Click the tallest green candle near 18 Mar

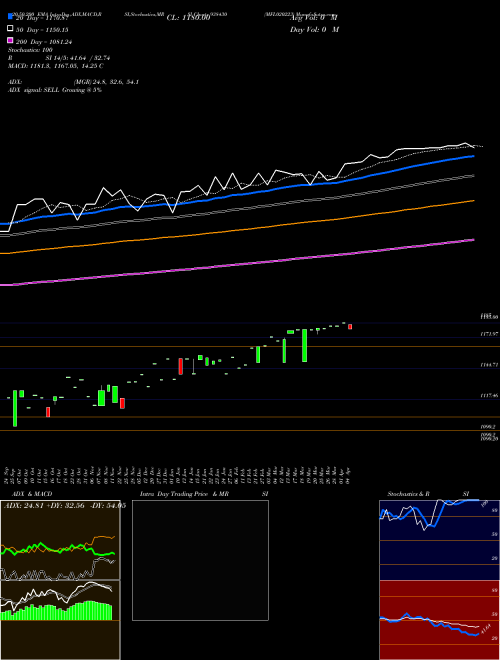[x=304, y=346]
